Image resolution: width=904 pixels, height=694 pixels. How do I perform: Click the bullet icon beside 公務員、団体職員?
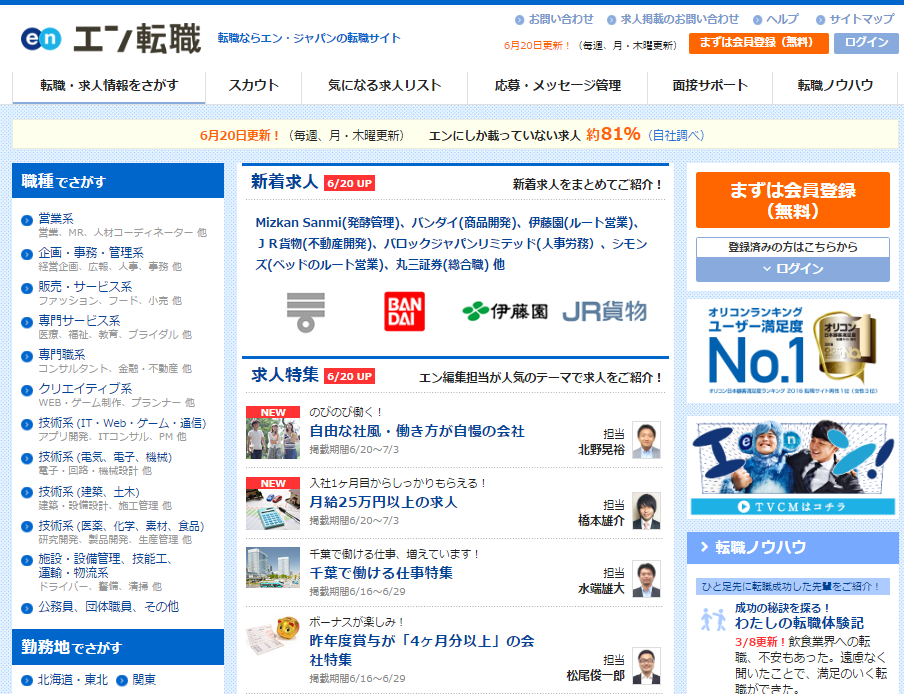tap(27, 608)
